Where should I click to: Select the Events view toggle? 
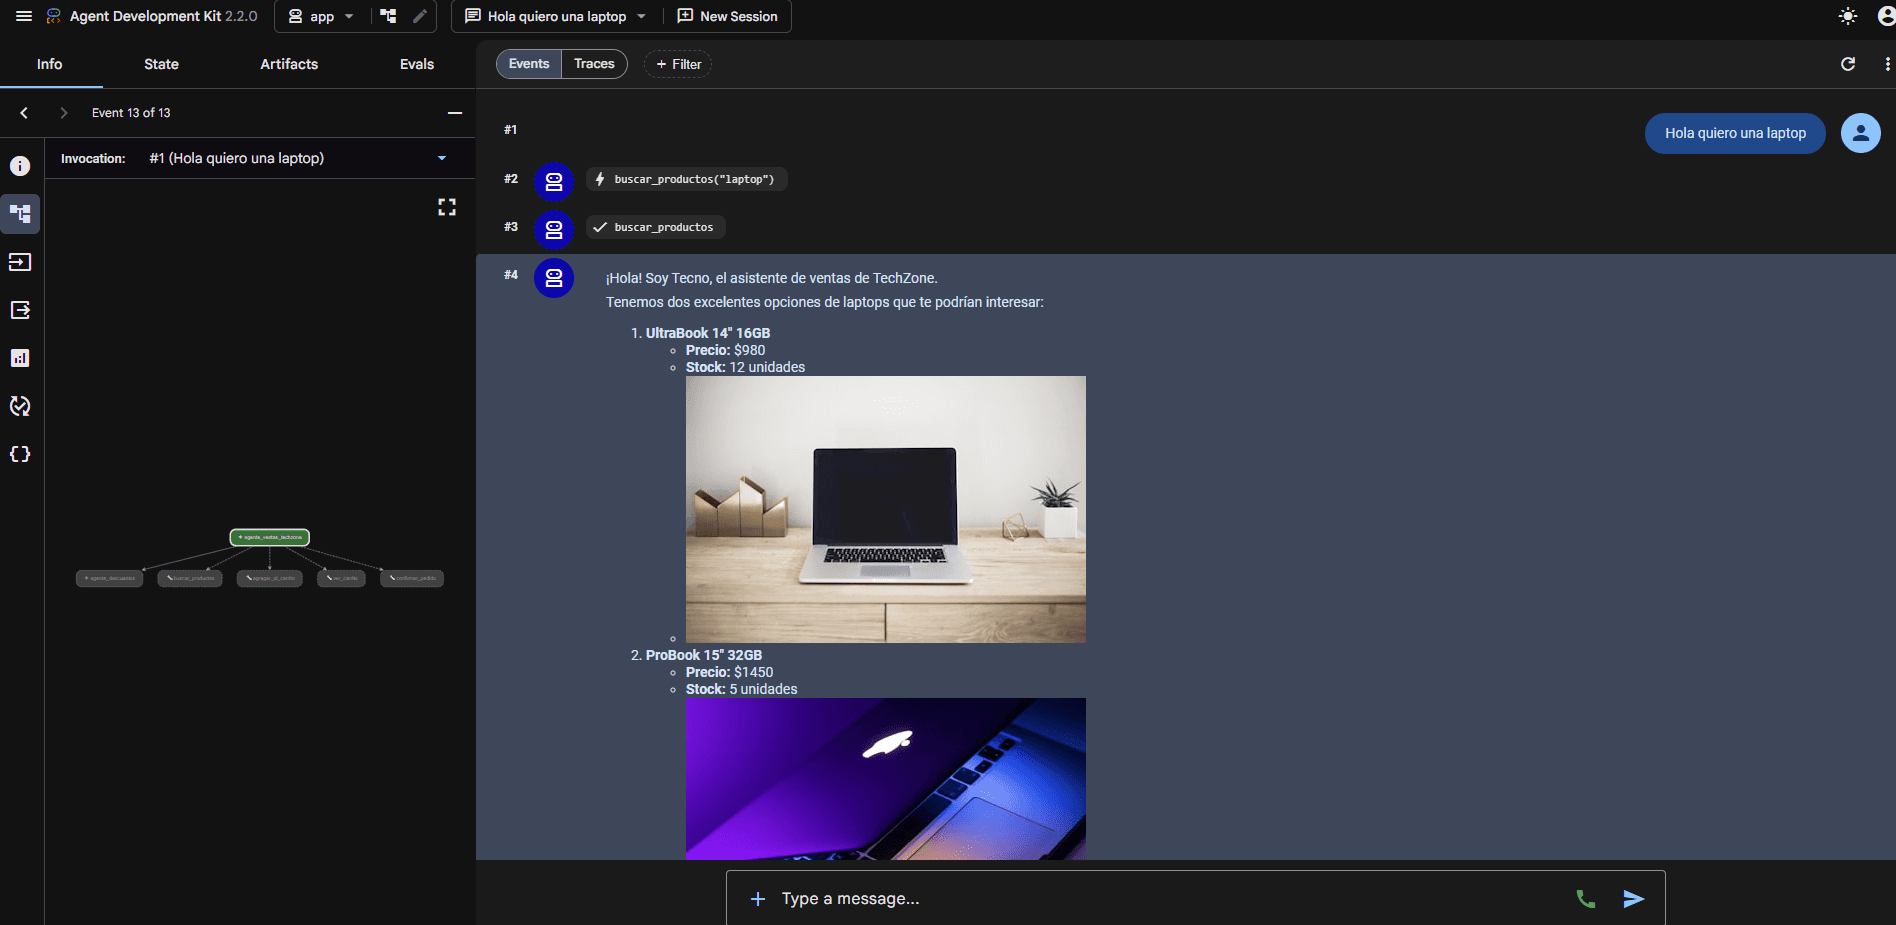click(x=529, y=64)
